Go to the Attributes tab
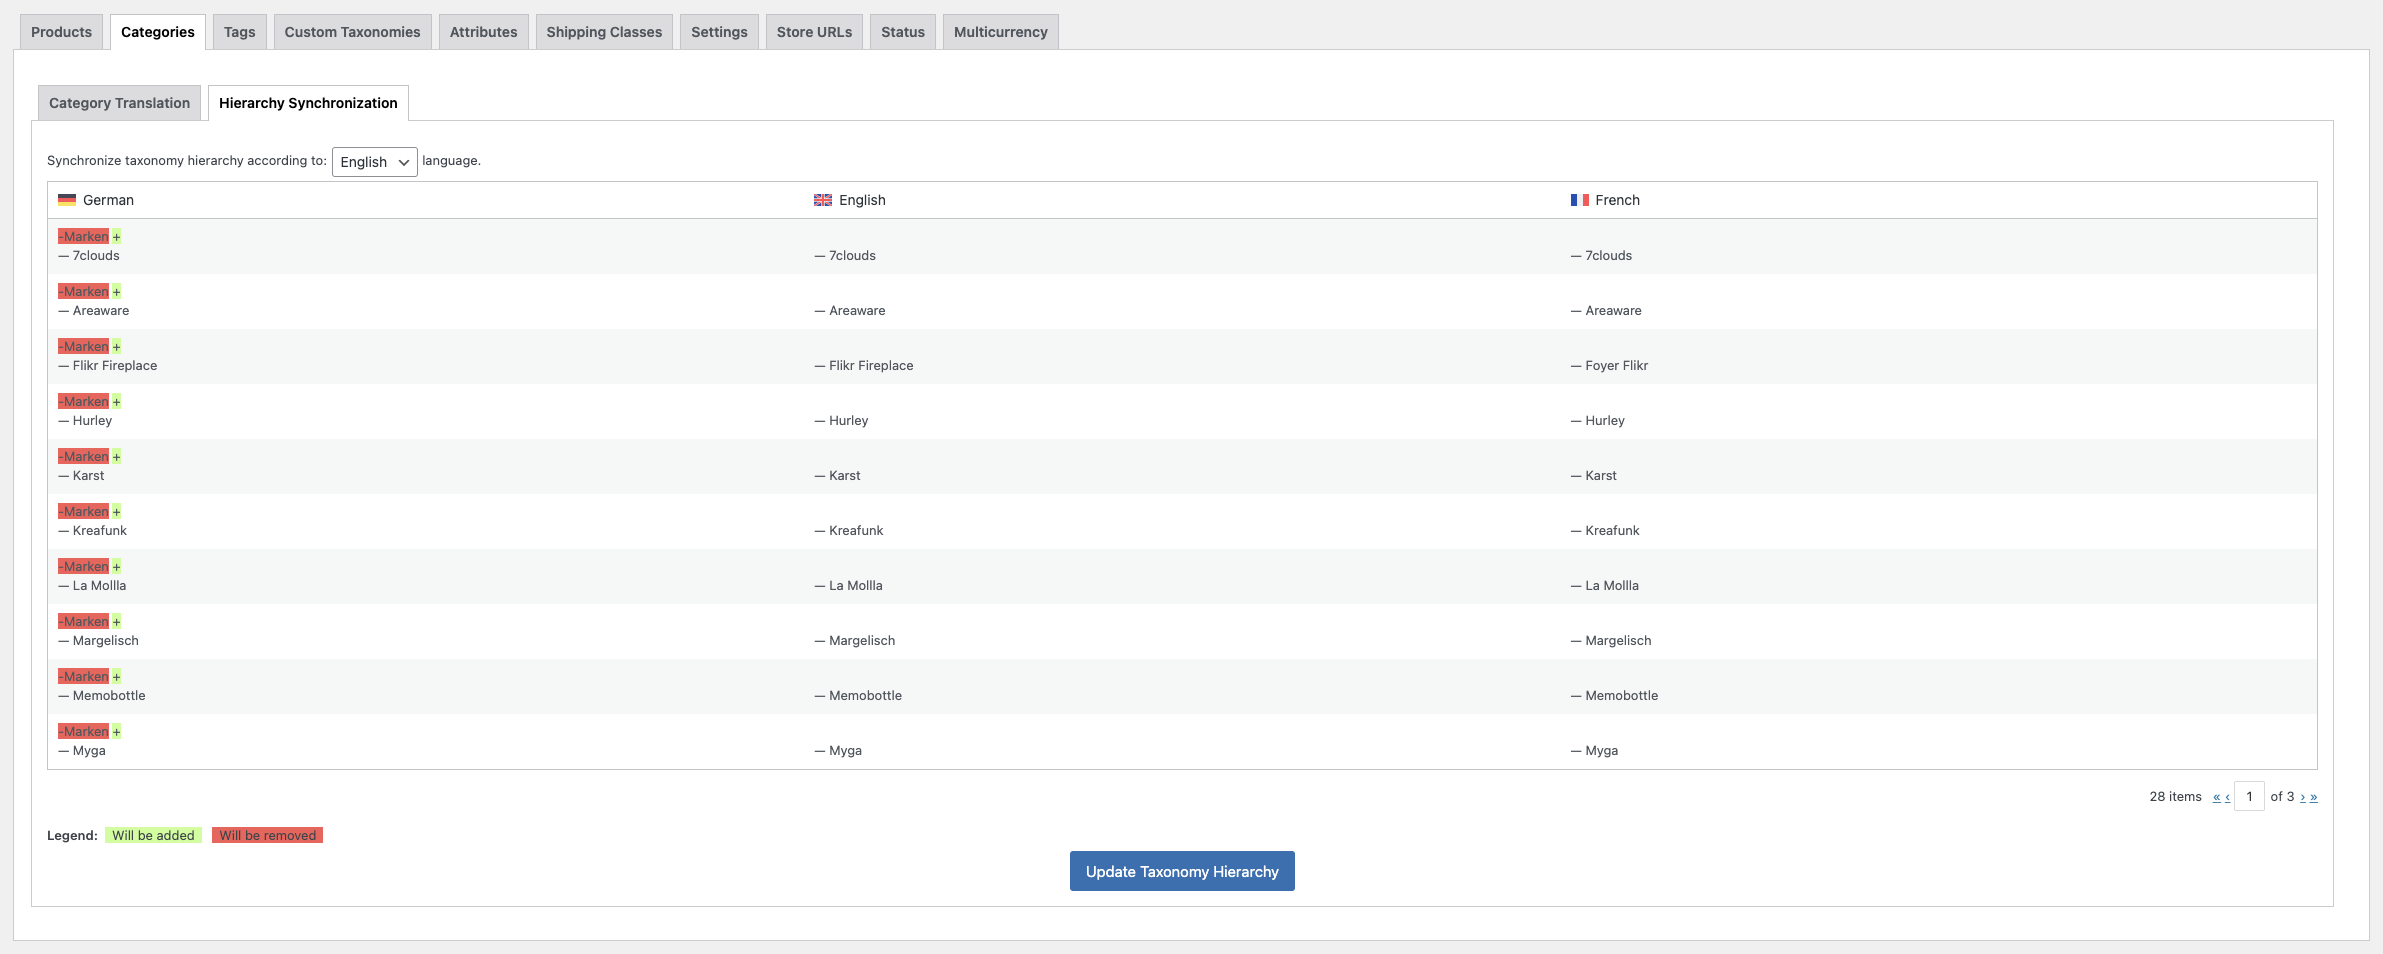2383x954 pixels. tap(483, 32)
